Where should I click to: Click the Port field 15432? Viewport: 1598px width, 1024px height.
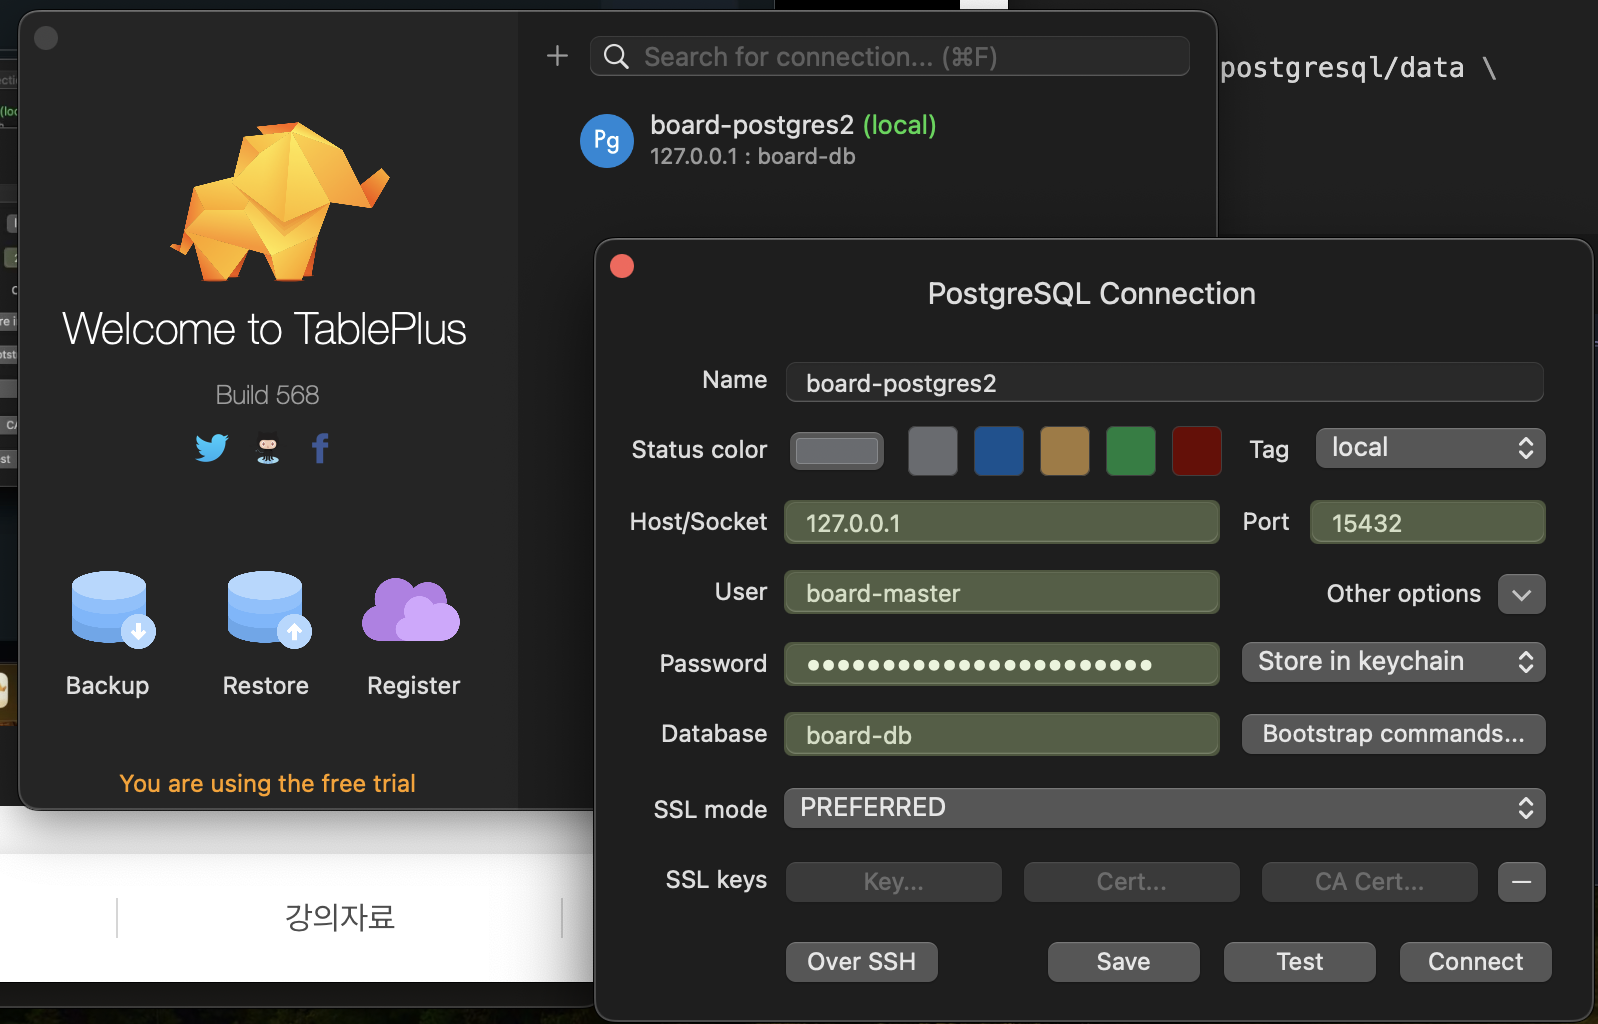coord(1428,522)
